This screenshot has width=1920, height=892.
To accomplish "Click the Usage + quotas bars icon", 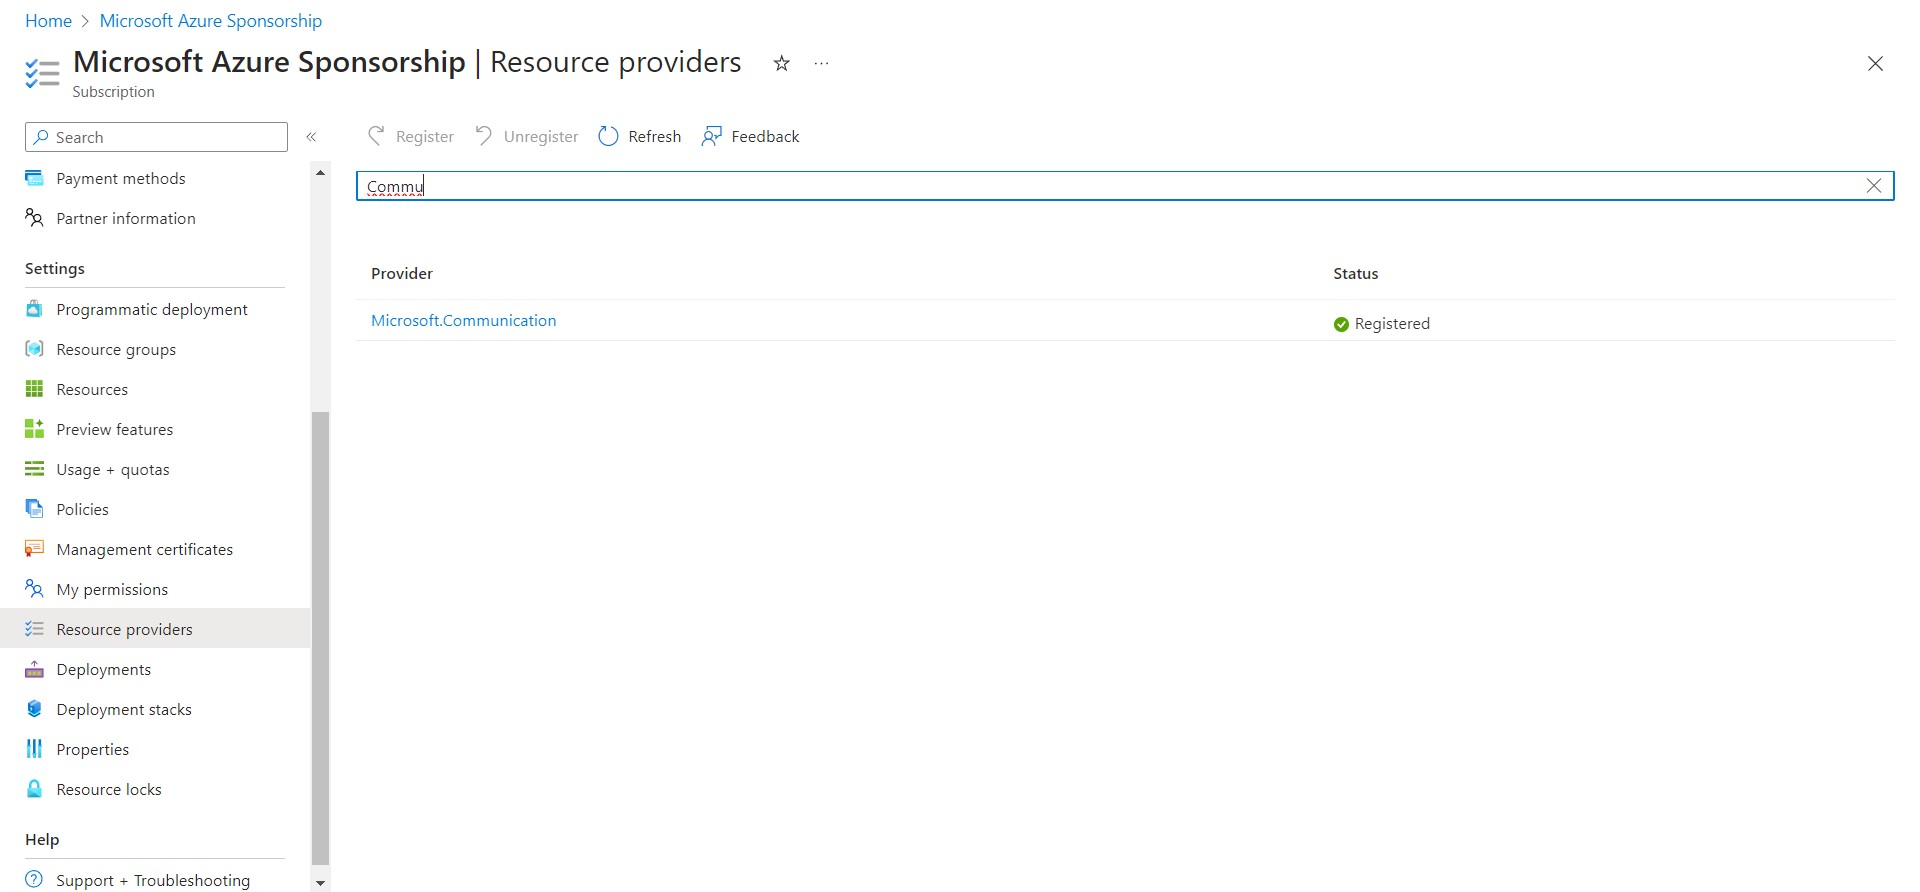I will point(34,469).
